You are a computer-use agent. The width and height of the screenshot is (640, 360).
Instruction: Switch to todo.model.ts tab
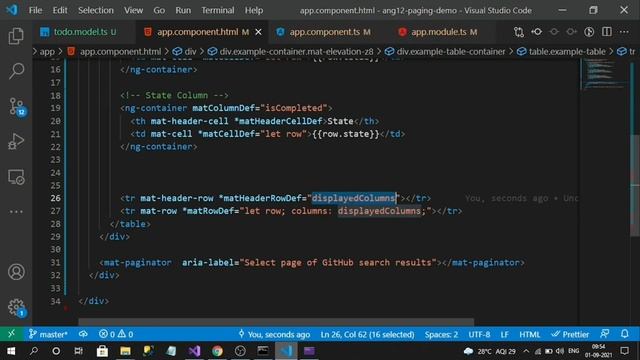[84, 32]
